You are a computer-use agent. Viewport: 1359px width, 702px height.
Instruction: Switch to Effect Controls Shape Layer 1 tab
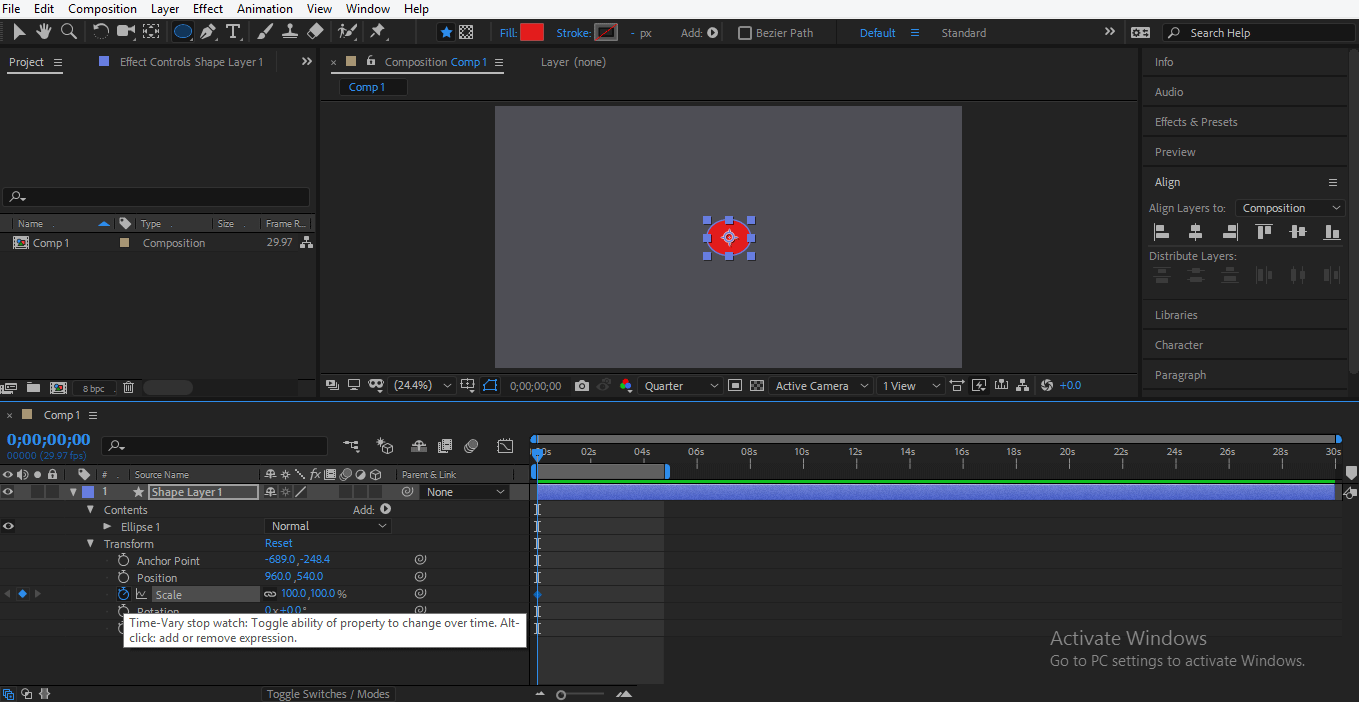point(190,62)
